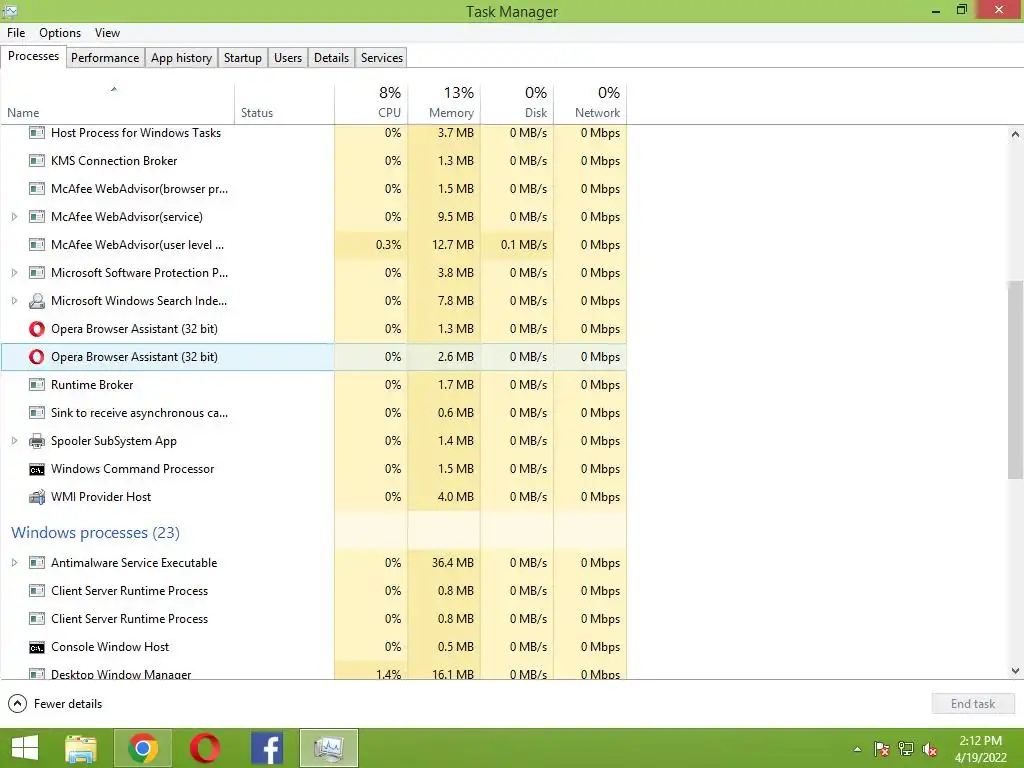This screenshot has height=768, width=1024.
Task: Click the 0.1 MB/s disk value
Action: [x=524, y=245]
